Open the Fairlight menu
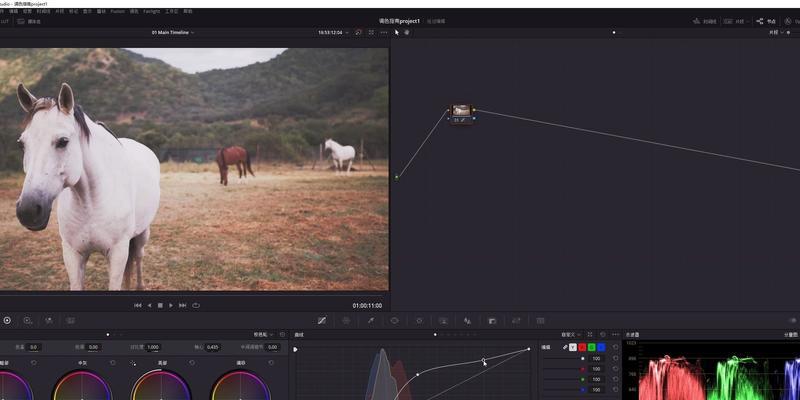This screenshot has height=400, width=800. (x=152, y=11)
